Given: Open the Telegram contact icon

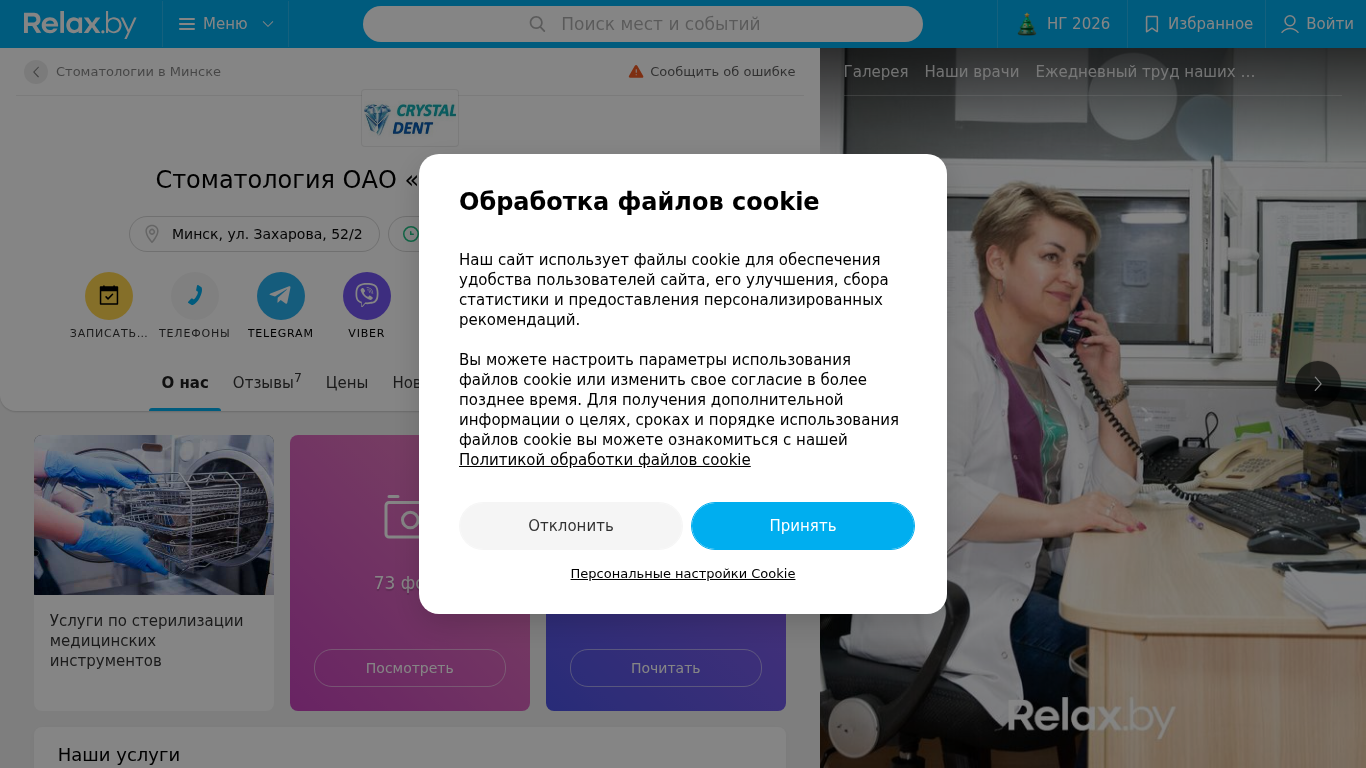Looking at the screenshot, I should click(281, 296).
